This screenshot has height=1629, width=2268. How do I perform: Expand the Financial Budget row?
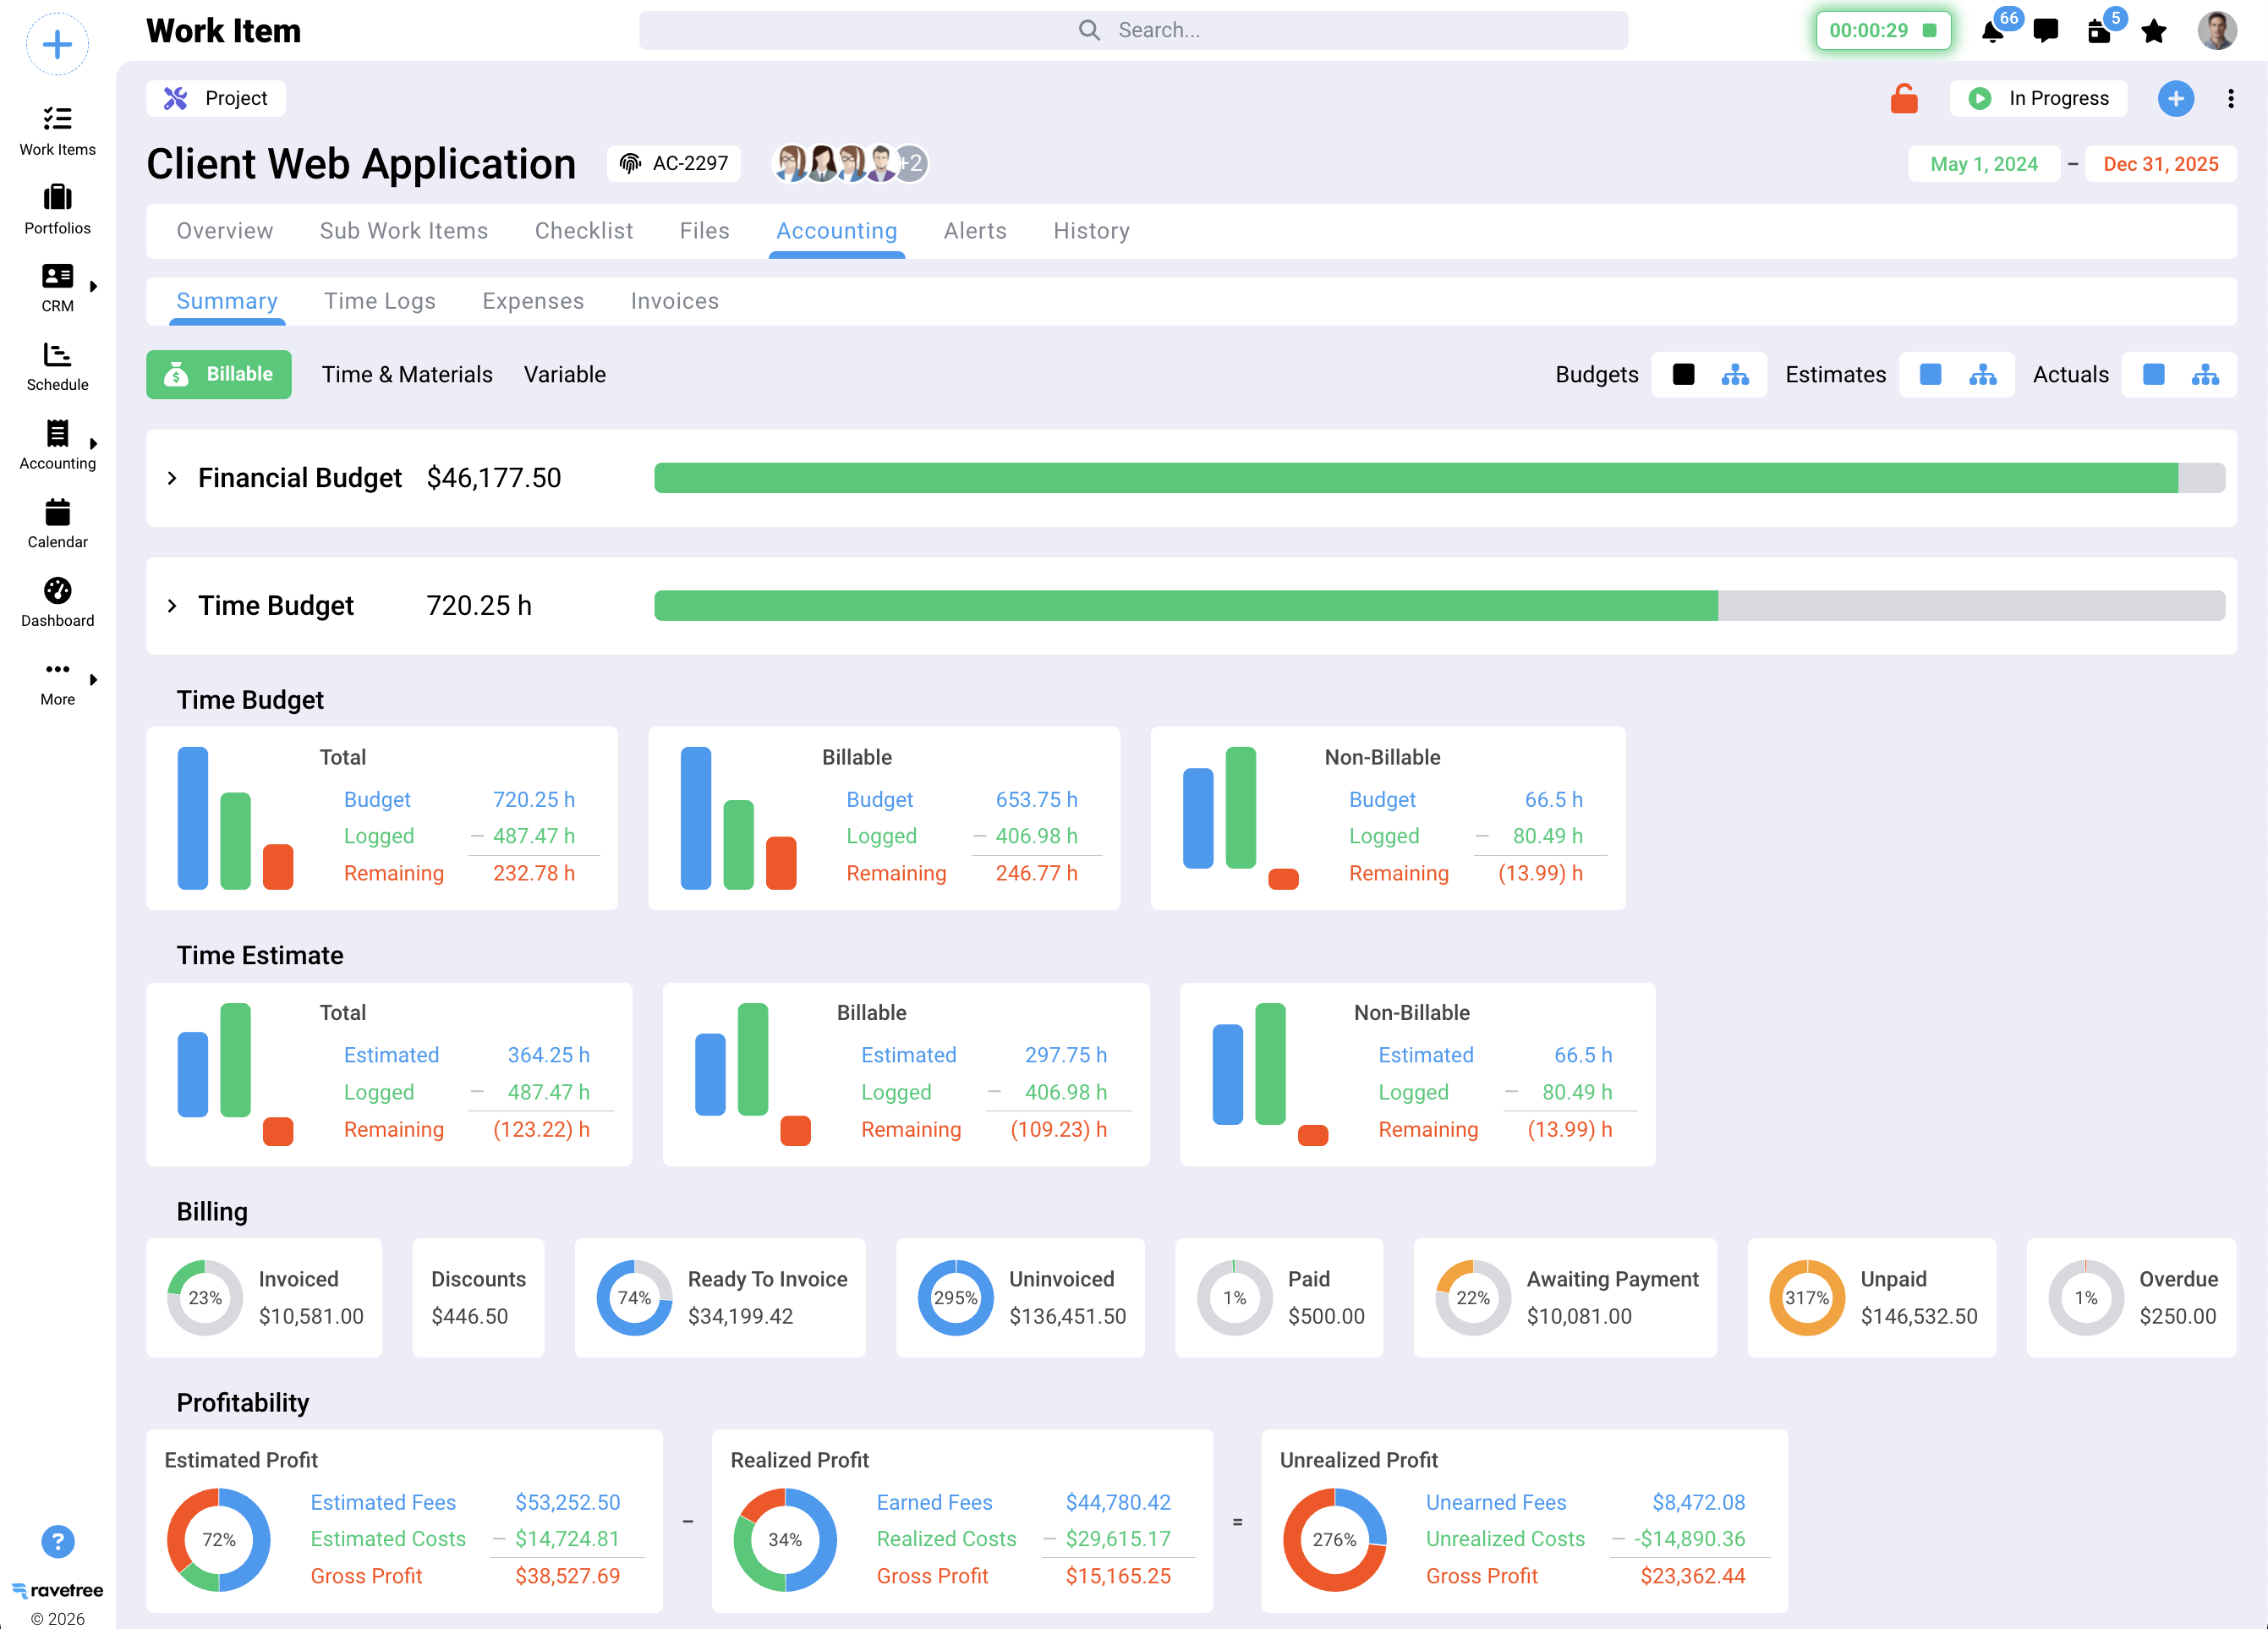(x=172, y=478)
